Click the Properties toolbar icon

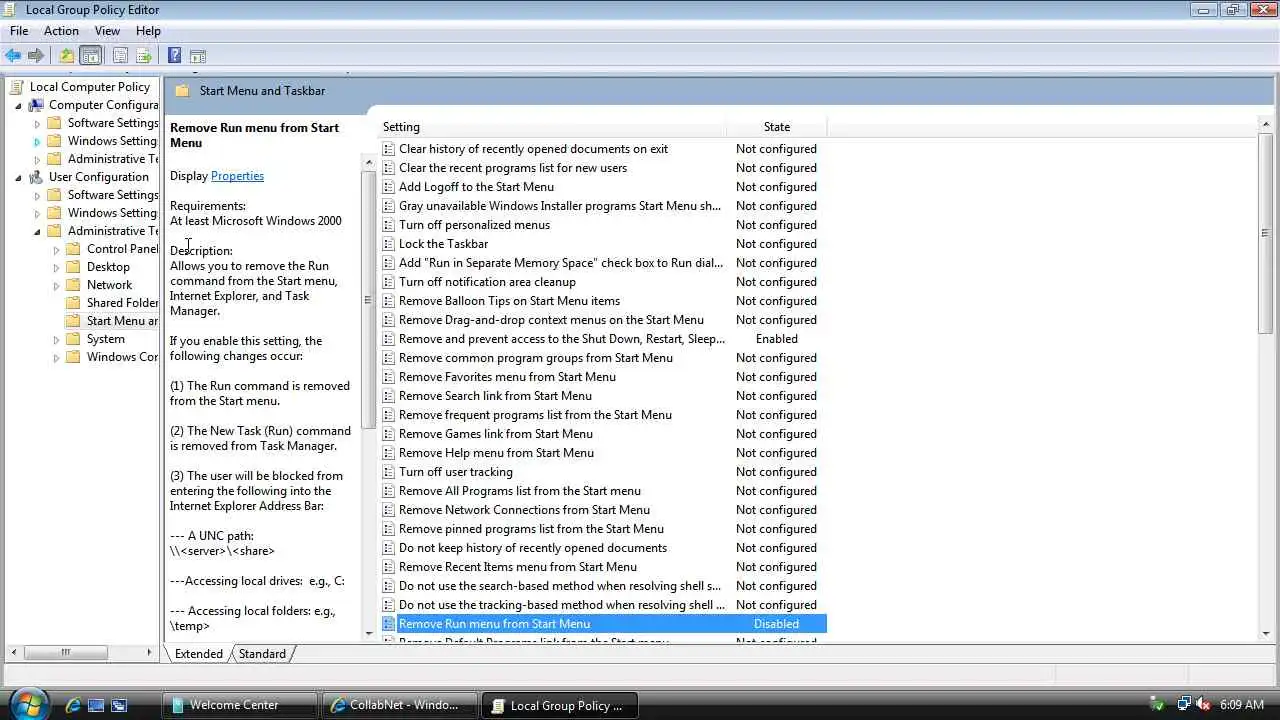pos(120,56)
